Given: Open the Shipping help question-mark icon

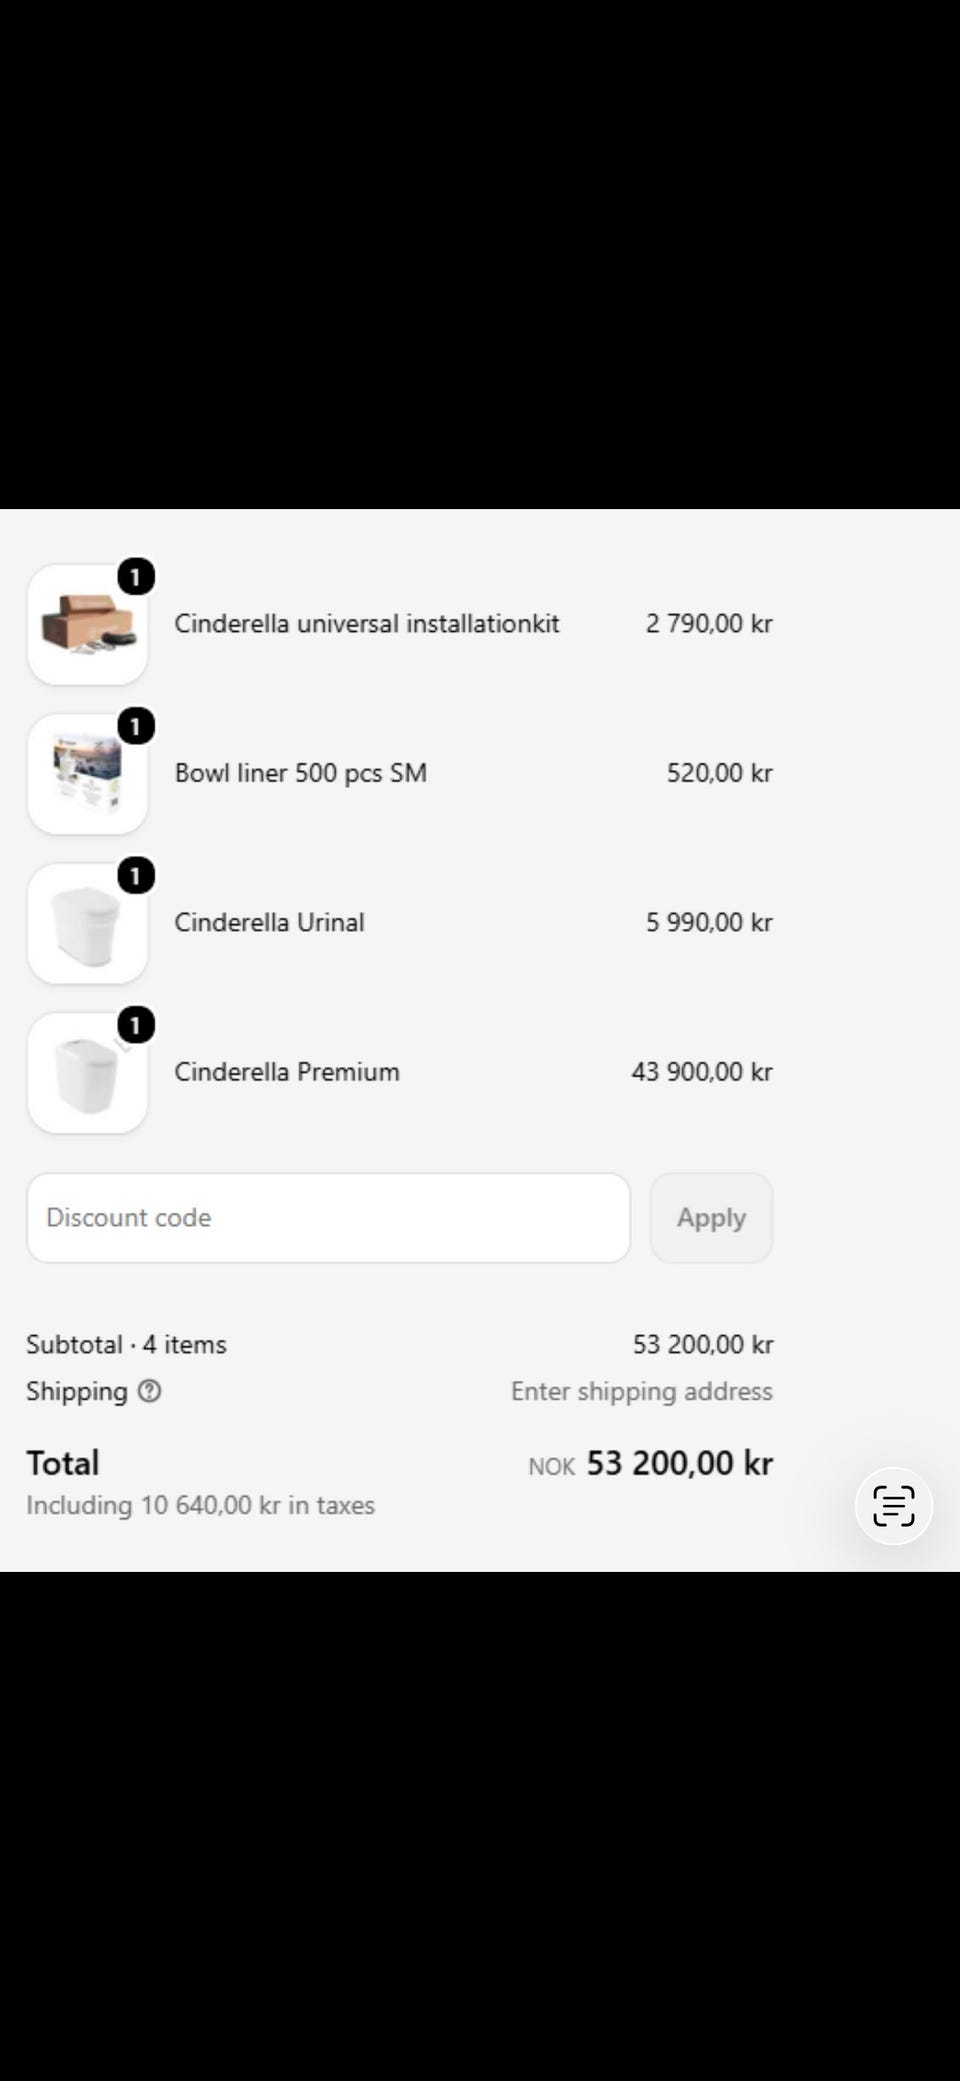Looking at the screenshot, I should point(149,1391).
